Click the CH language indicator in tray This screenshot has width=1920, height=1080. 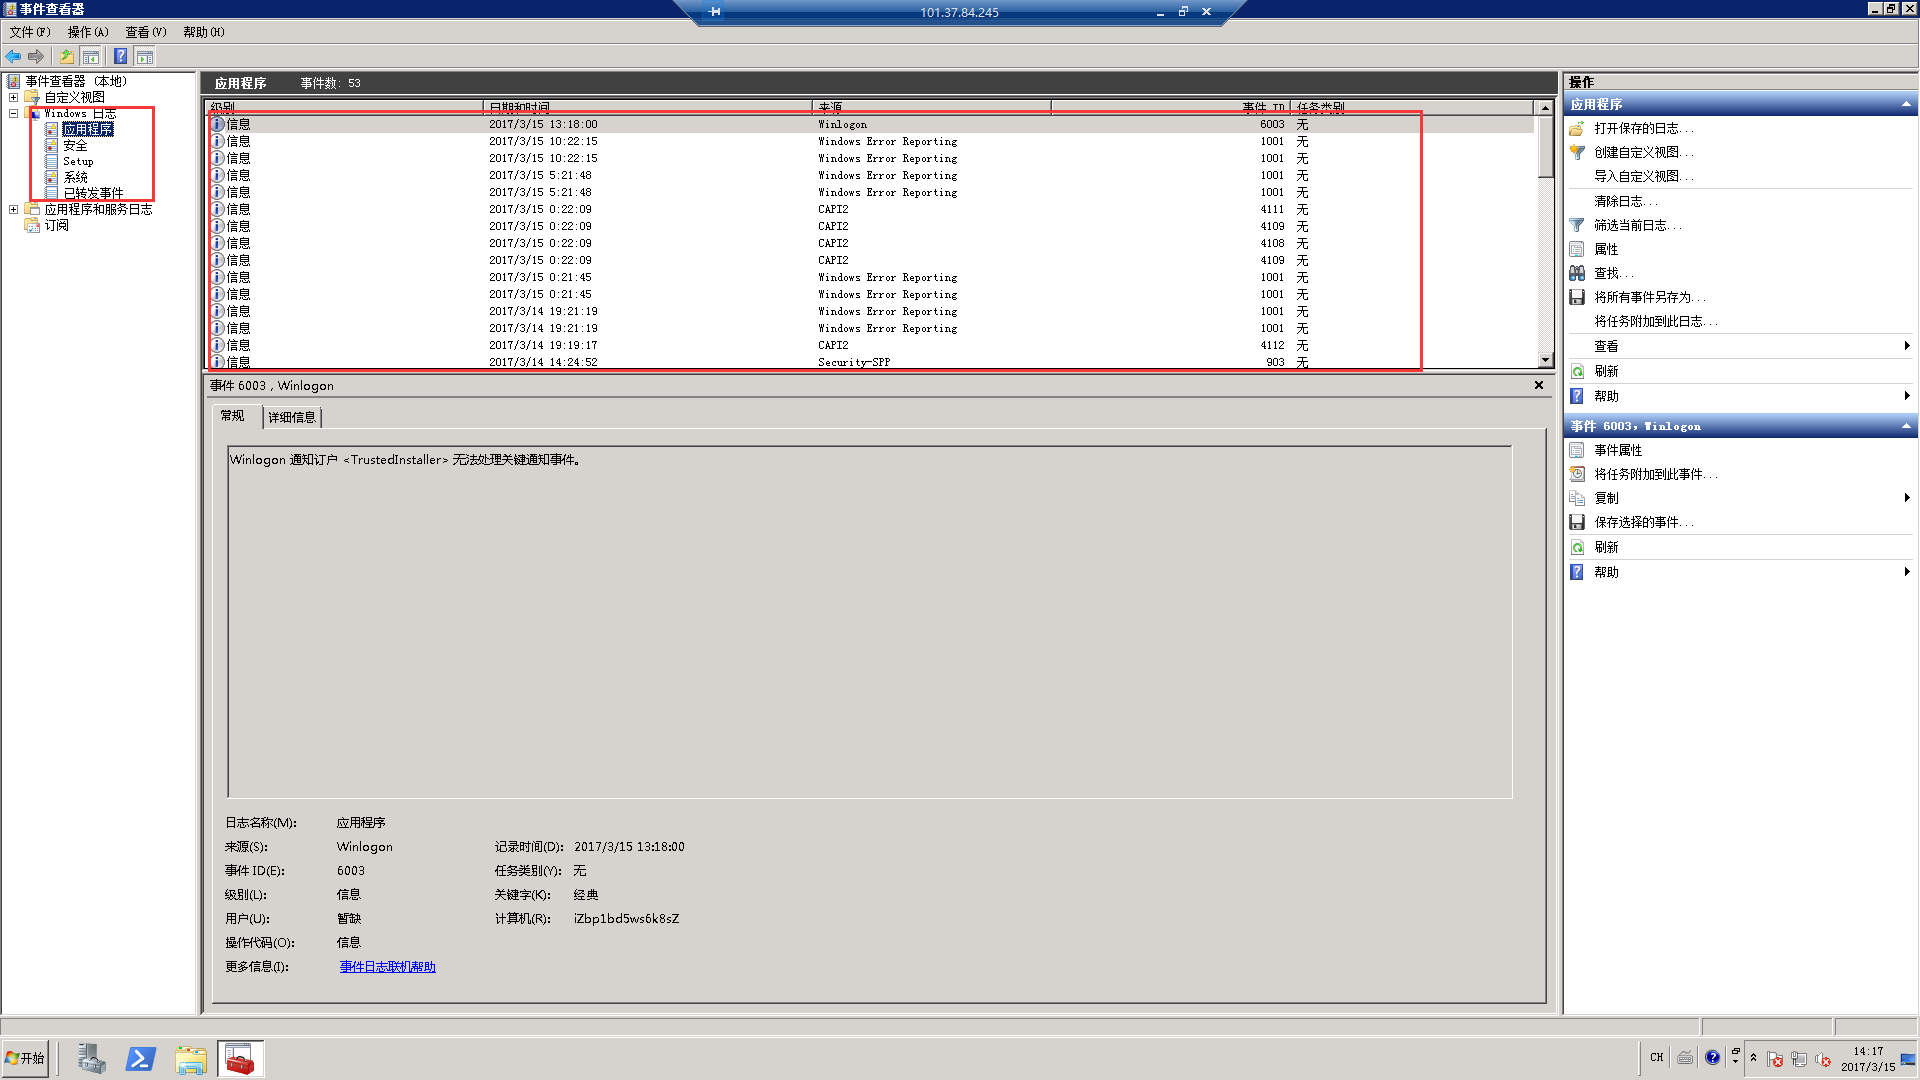(x=1657, y=1058)
